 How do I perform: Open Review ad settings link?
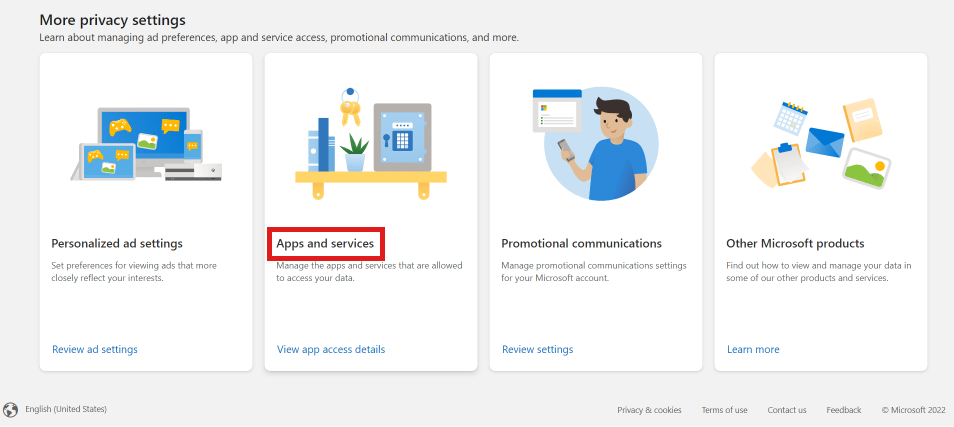pyautogui.click(x=95, y=349)
